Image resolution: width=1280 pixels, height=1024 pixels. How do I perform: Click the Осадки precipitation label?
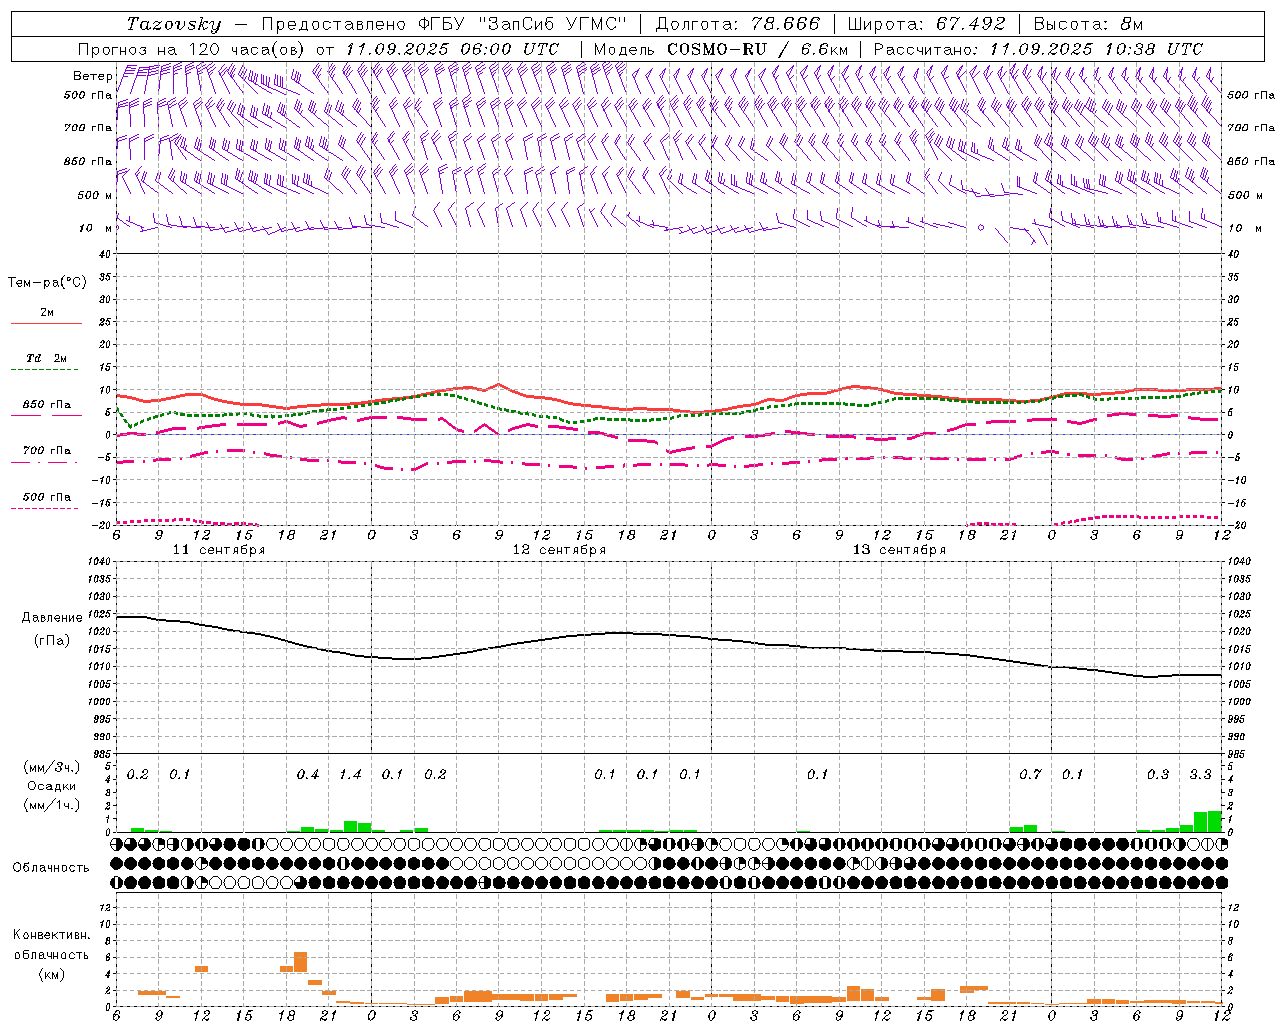[x=52, y=786]
